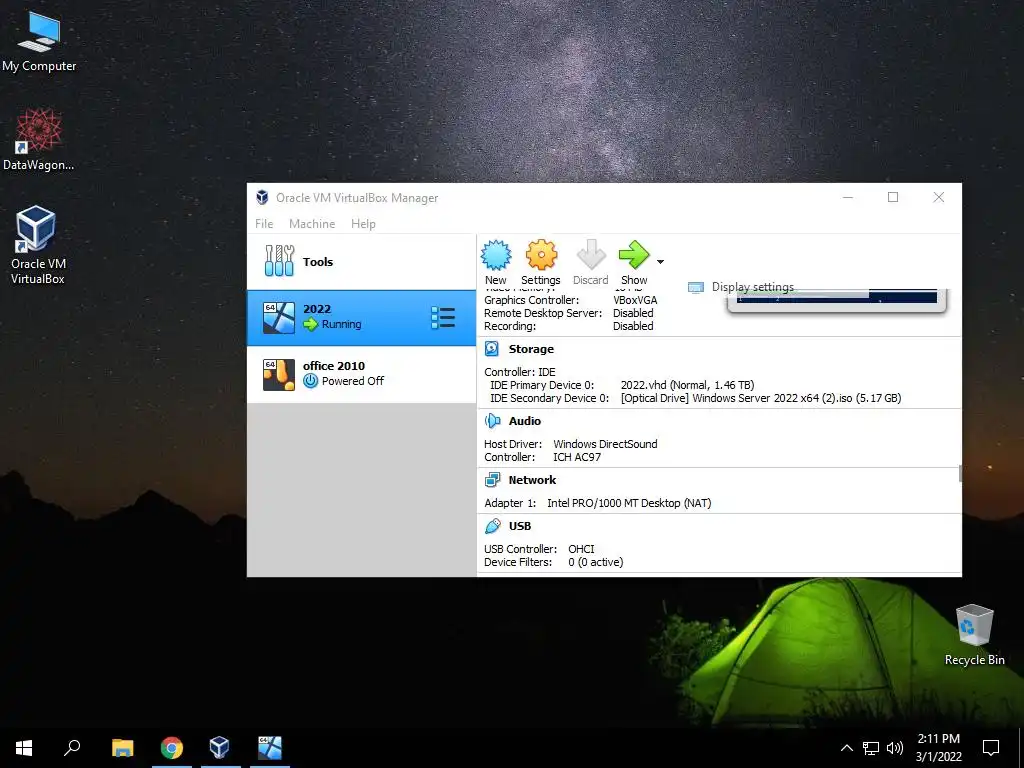This screenshot has height=768, width=1024.
Task: Open the Windows Start menu
Action: (24, 748)
